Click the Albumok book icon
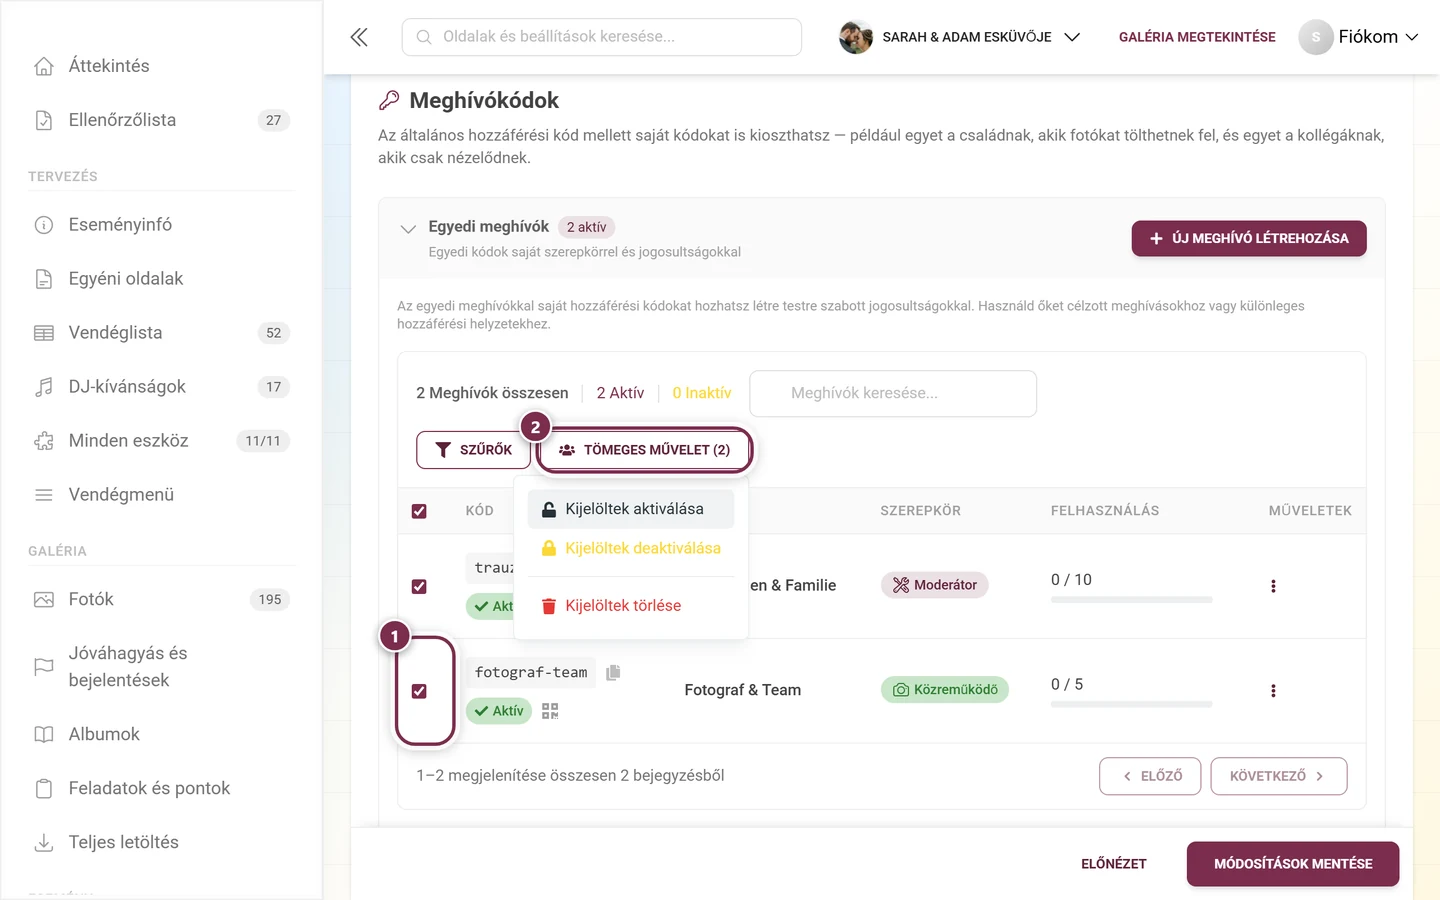Viewport: 1440px width, 900px height. (x=44, y=735)
